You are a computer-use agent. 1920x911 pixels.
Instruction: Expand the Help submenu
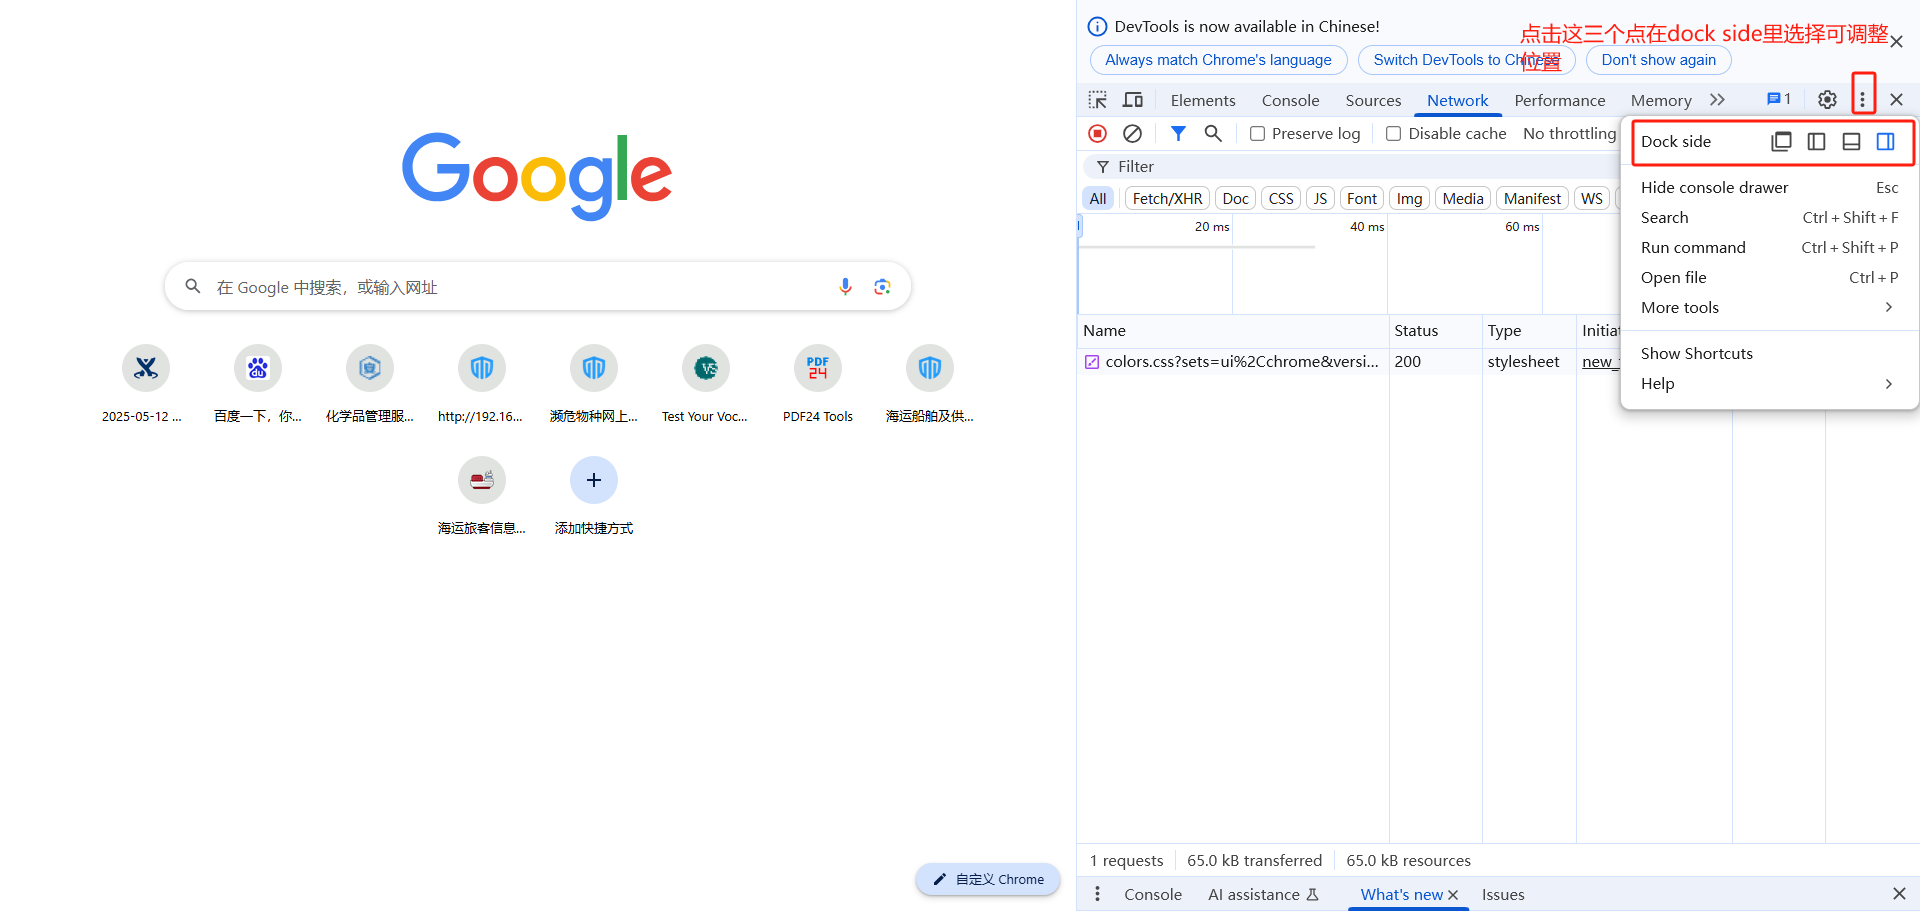point(1769,383)
